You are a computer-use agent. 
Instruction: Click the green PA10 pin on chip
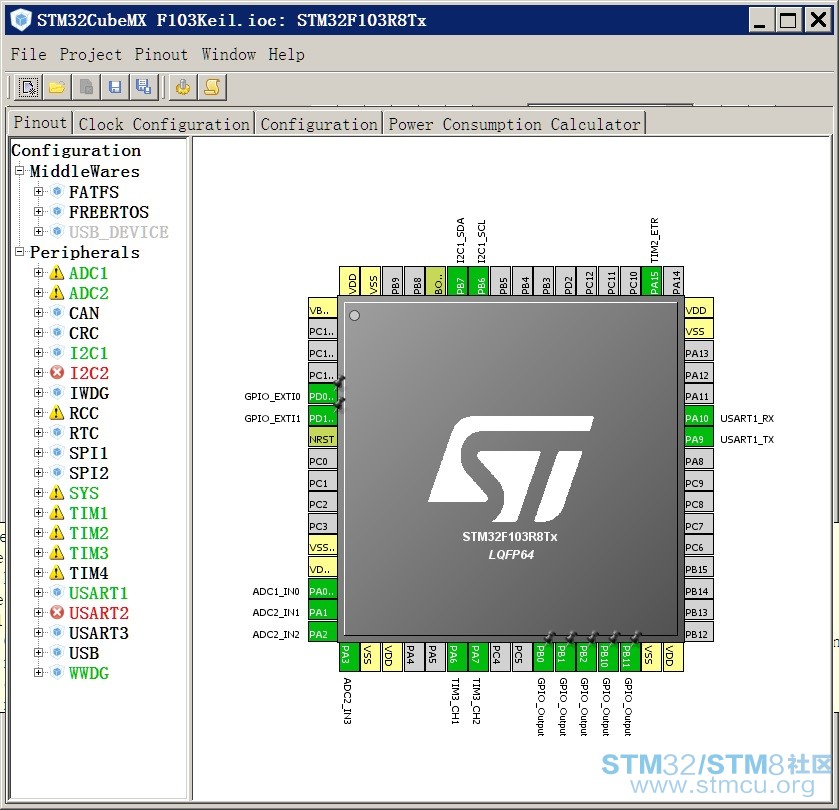(699, 418)
